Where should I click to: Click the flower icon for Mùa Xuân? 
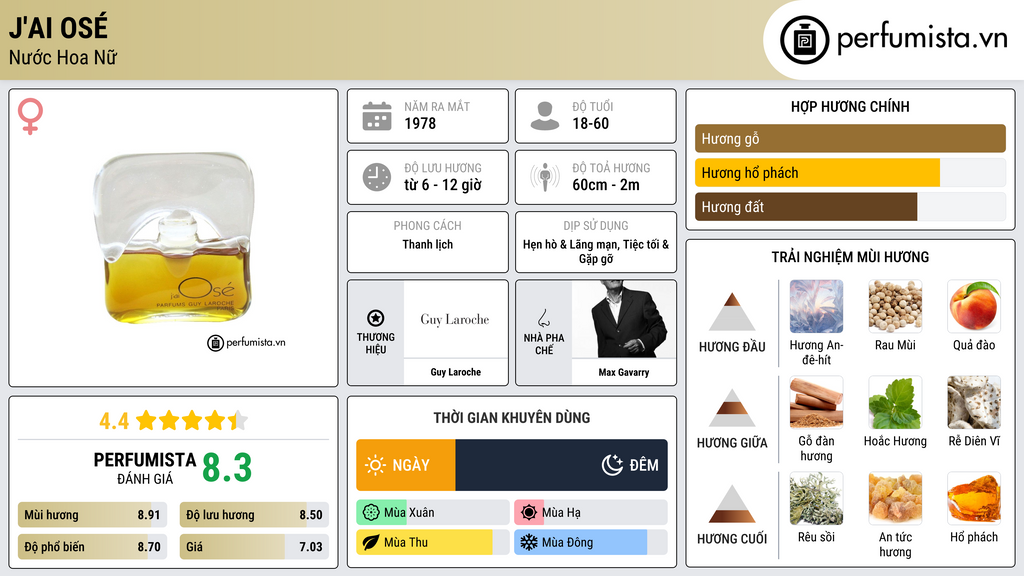pos(371,513)
